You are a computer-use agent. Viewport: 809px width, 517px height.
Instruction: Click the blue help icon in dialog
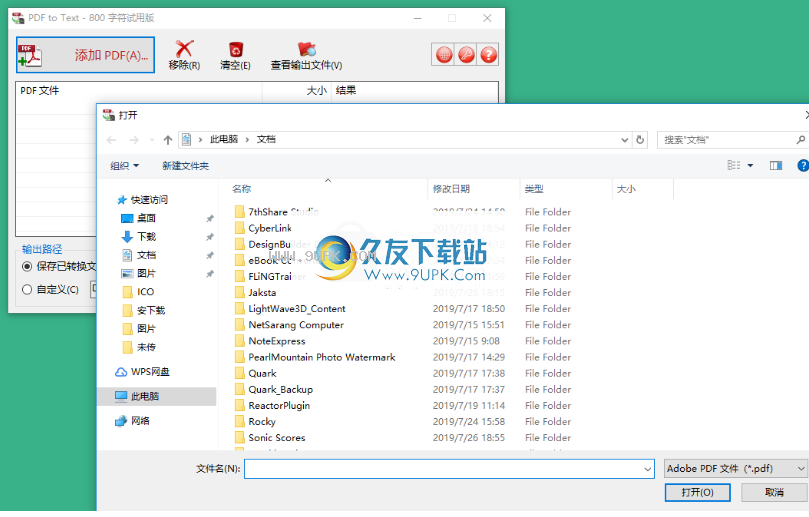803,165
